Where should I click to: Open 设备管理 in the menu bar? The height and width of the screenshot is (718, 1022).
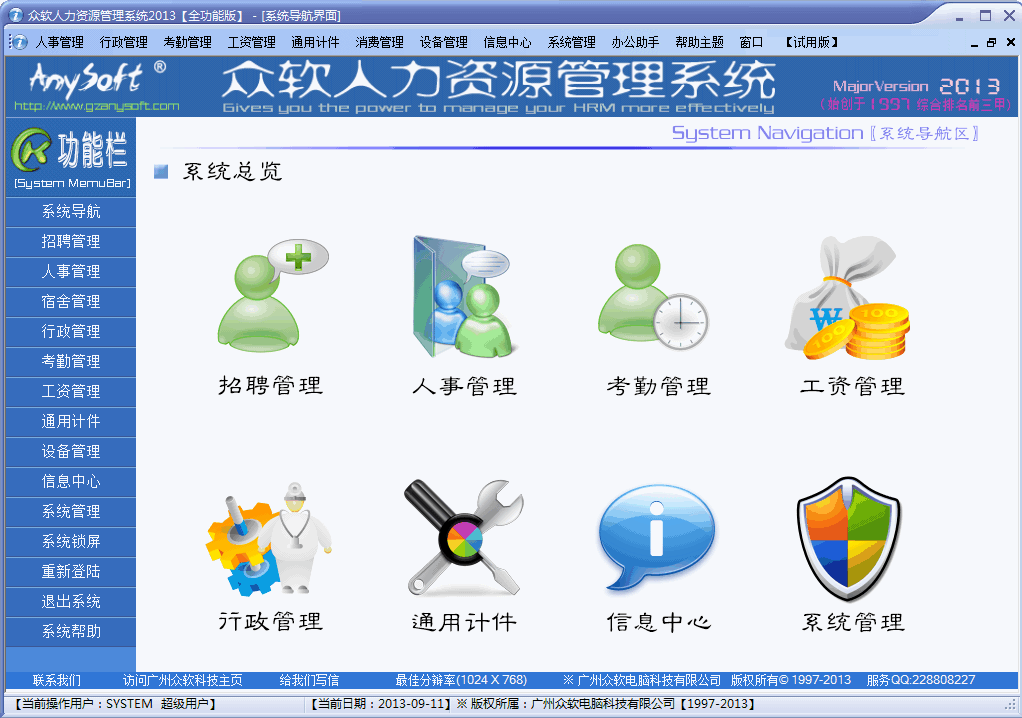[443, 42]
